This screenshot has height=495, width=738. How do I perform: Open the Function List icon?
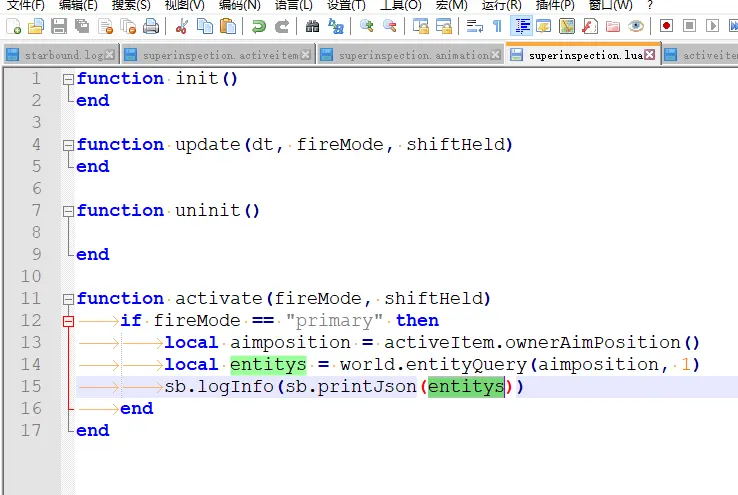(x=590, y=26)
